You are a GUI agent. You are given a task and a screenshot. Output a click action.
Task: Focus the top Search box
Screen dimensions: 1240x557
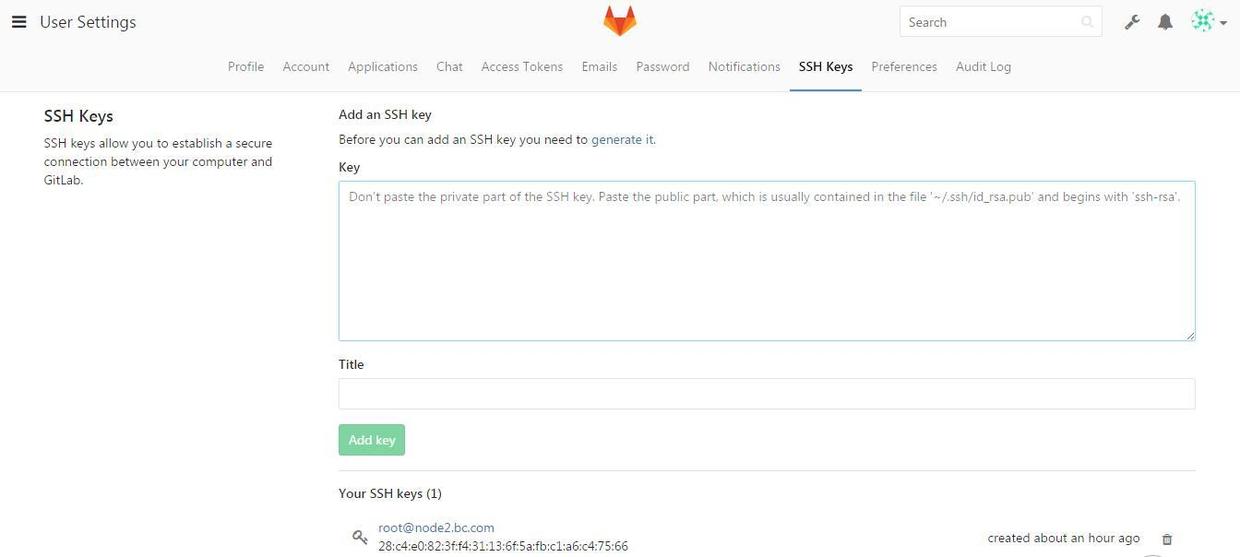[1000, 22]
